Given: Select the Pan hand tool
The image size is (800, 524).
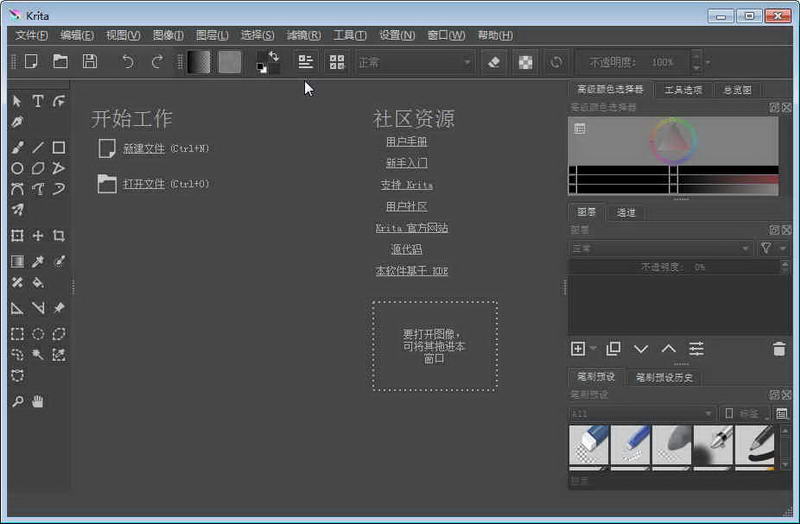Looking at the screenshot, I should click(x=38, y=402).
